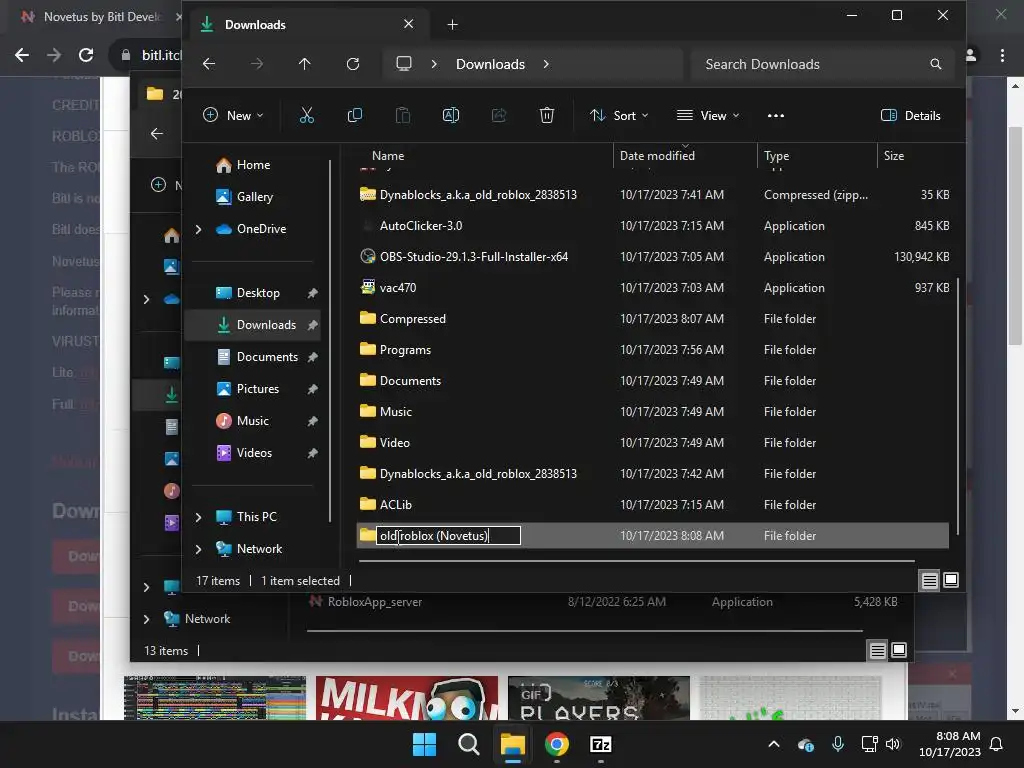This screenshot has width=1024, height=768.
Task: Open 7-Zip from the taskbar
Action: tap(601, 744)
